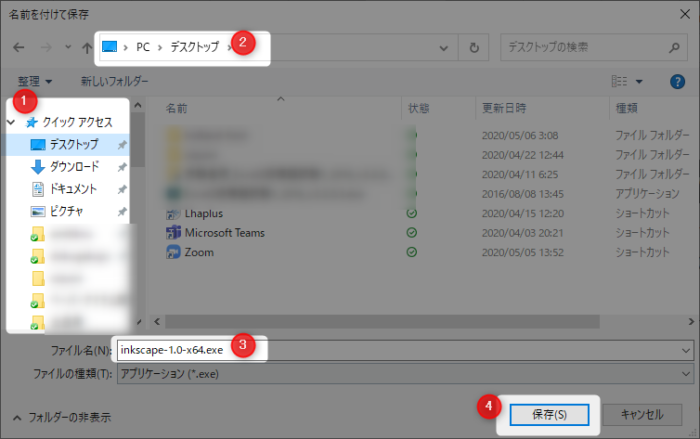
Task: Select the Lhaplus shortcut file
Action: click(206, 213)
